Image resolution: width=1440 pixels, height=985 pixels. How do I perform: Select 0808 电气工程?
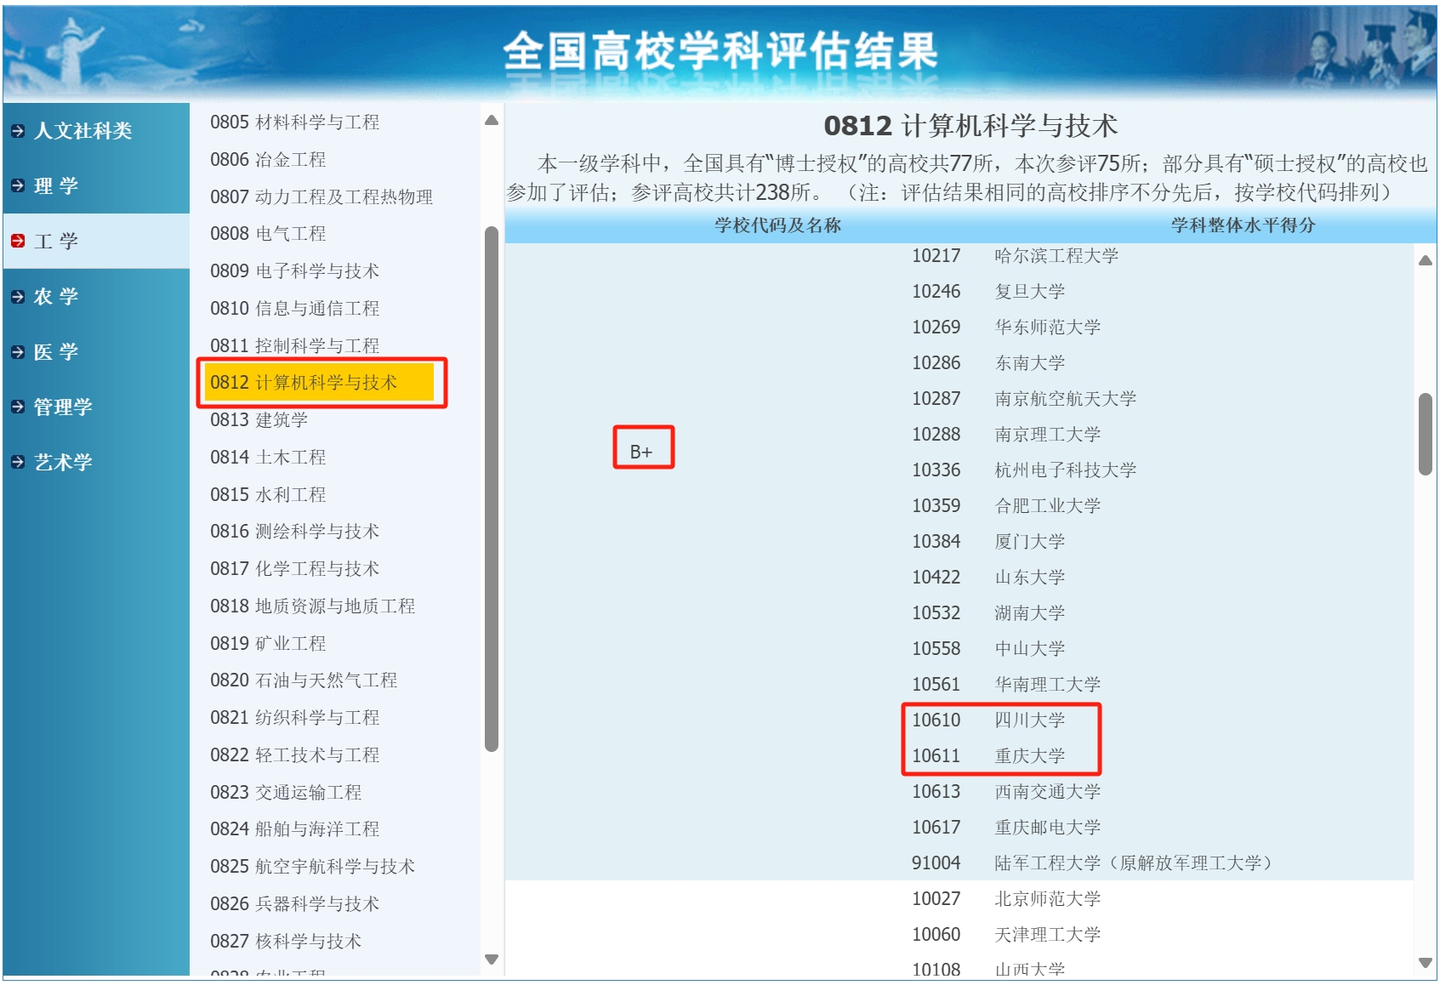pyautogui.click(x=268, y=234)
